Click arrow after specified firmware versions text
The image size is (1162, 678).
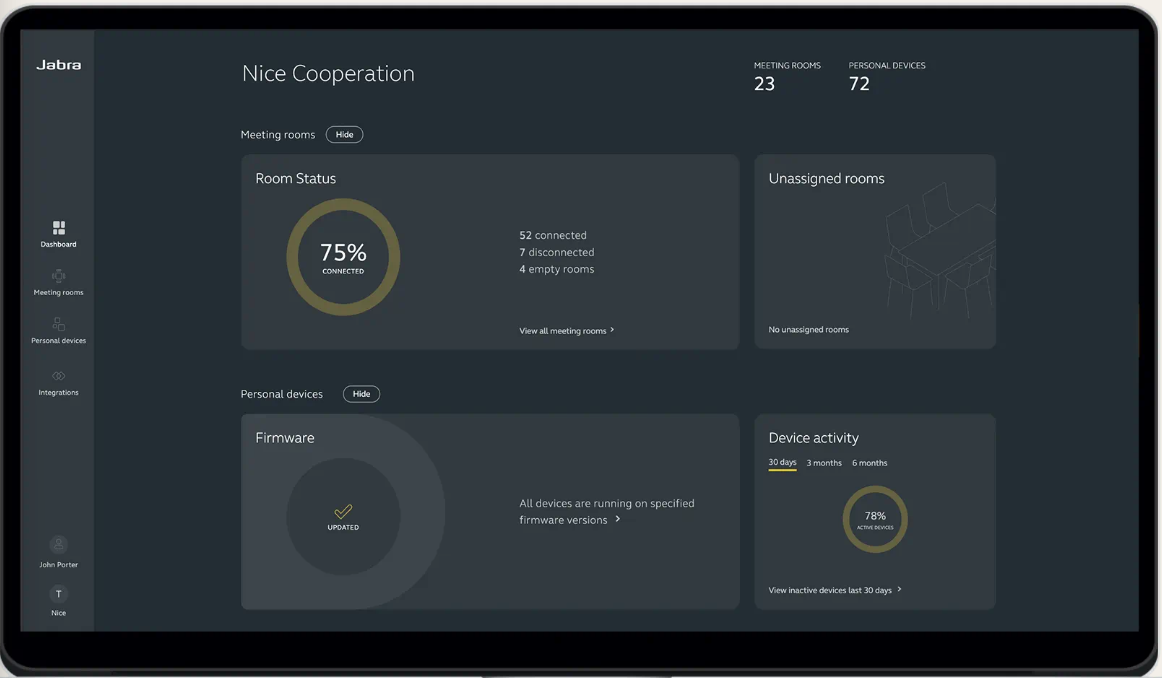pyautogui.click(x=618, y=519)
